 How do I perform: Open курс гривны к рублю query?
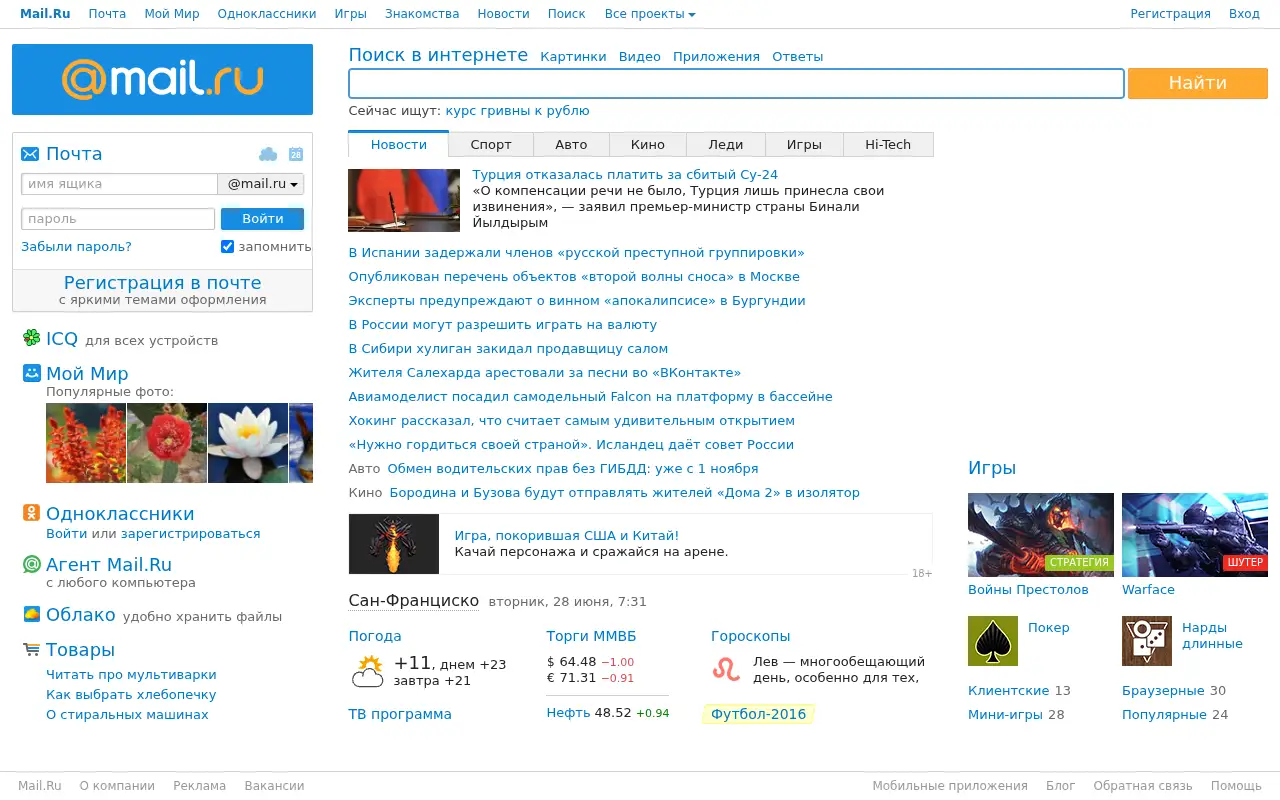(x=517, y=111)
